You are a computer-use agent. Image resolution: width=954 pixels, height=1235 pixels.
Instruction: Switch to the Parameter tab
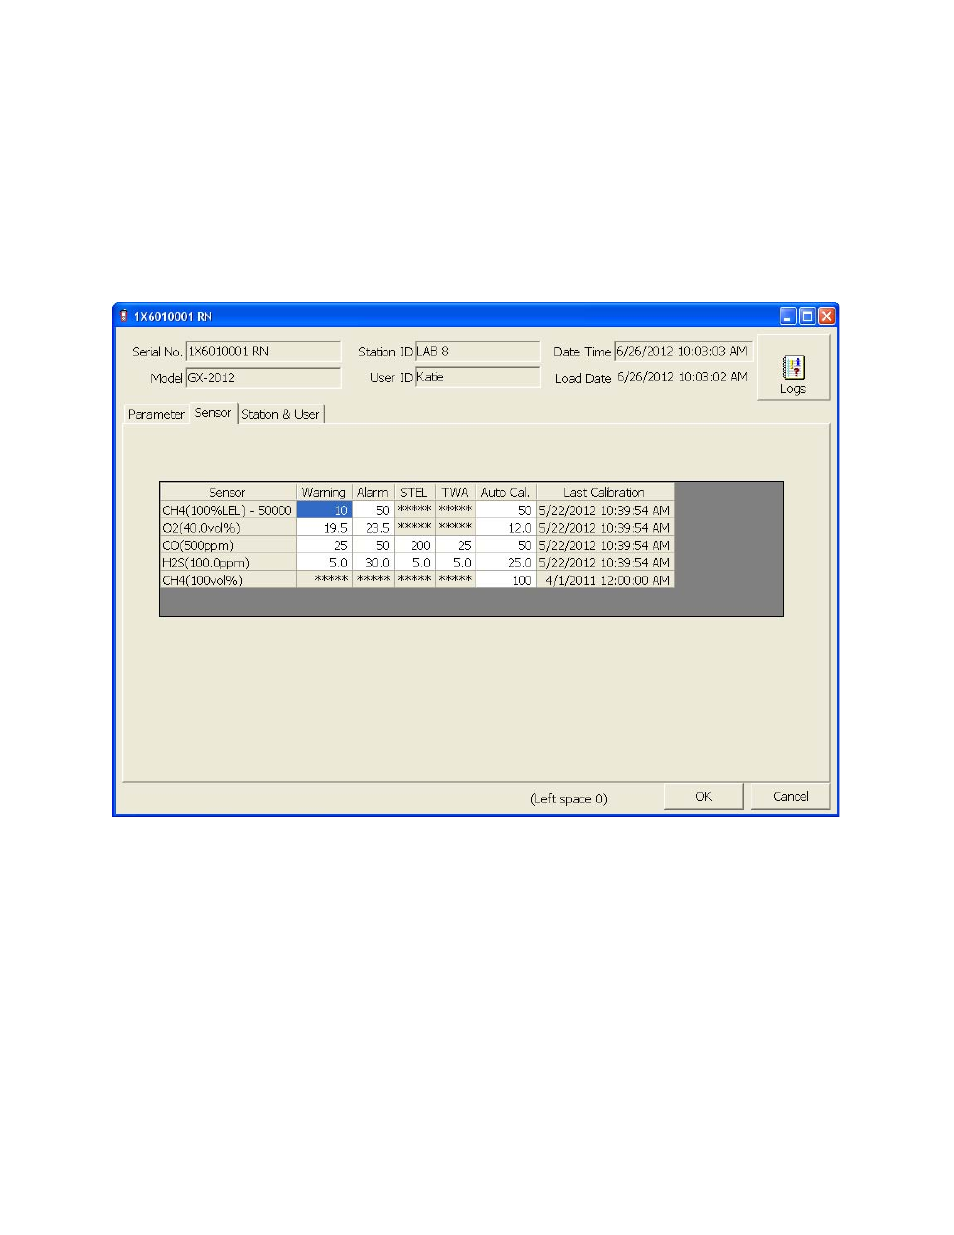coord(156,414)
